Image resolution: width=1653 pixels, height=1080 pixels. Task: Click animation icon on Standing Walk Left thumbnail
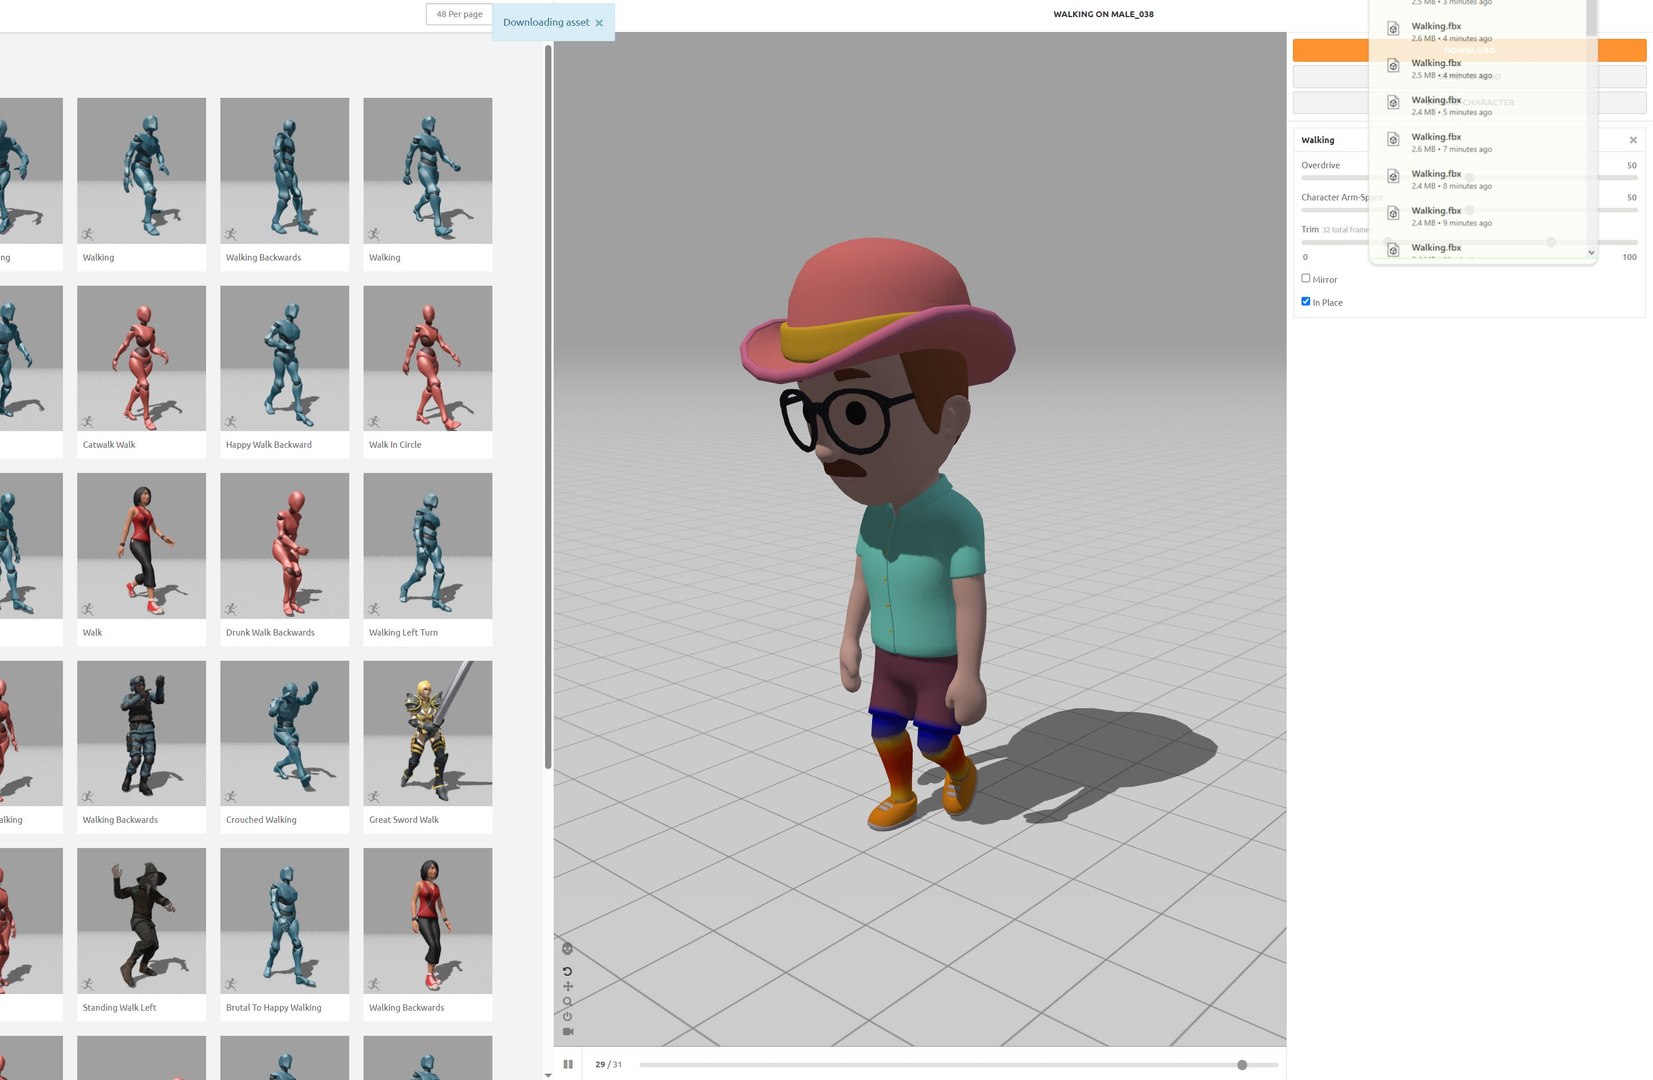(x=88, y=984)
